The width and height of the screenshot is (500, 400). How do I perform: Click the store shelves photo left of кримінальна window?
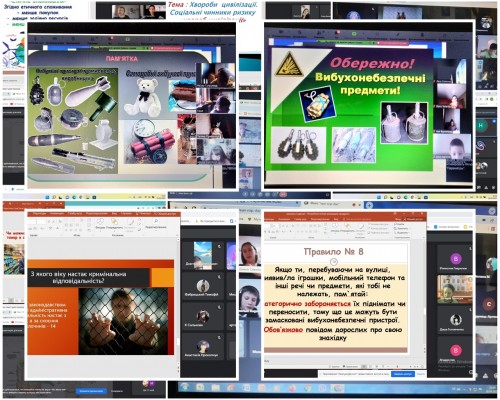coord(14,259)
